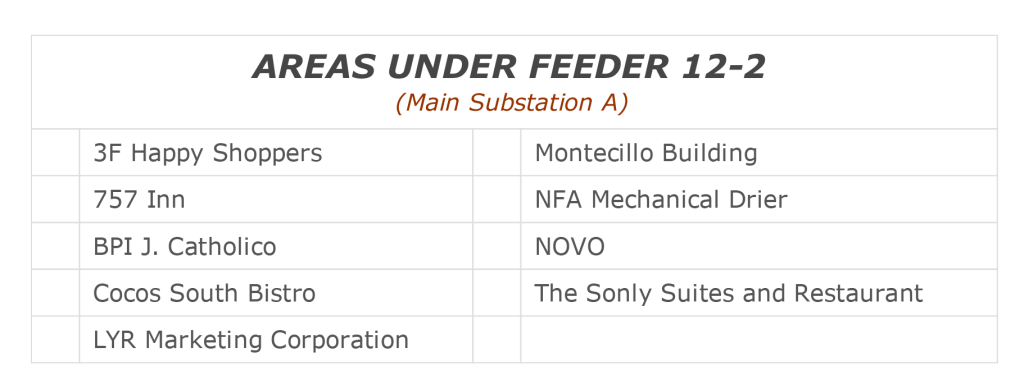
Task: Select the Main Substation A subtitle
Action: [511, 103]
